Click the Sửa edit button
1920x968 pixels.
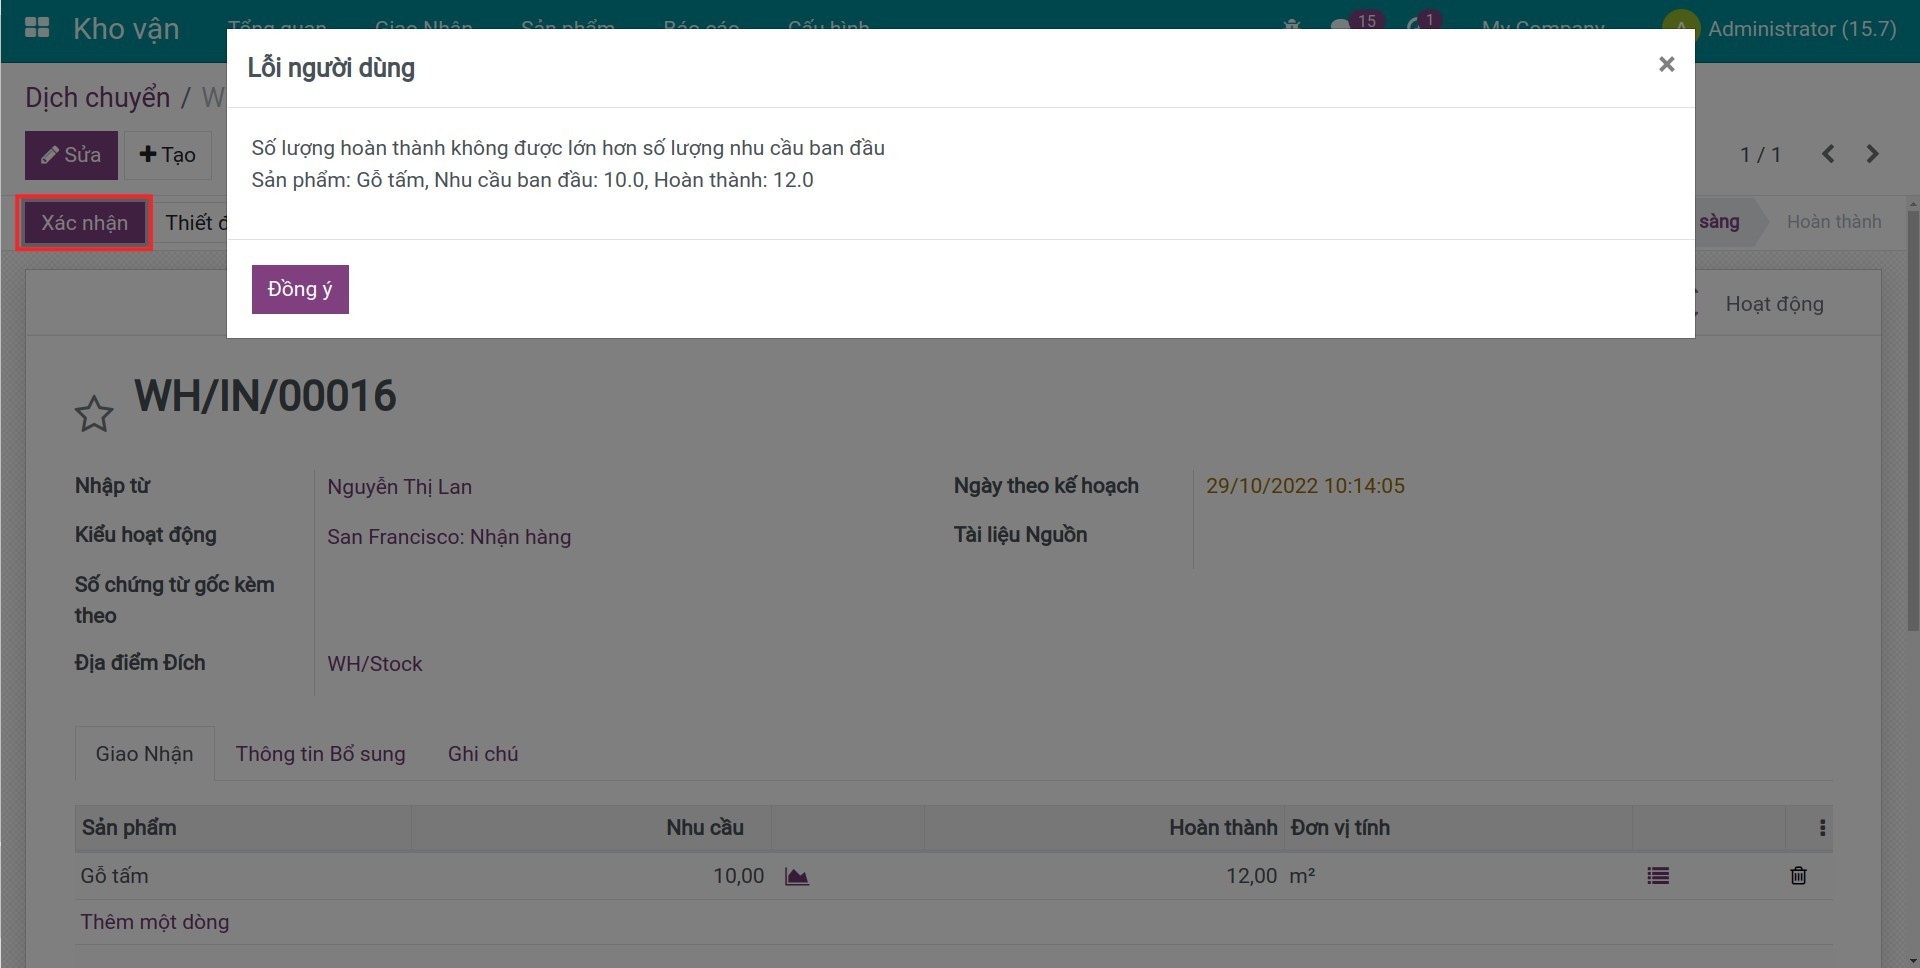click(71, 155)
